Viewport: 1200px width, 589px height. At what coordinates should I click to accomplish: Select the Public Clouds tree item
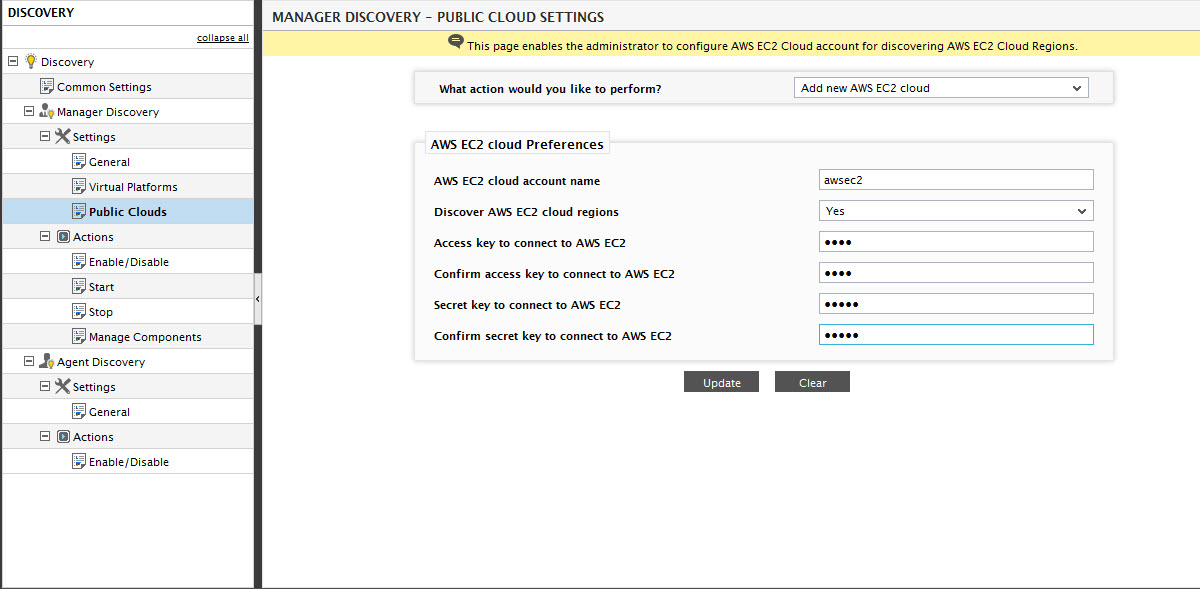[x=128, y=212]
